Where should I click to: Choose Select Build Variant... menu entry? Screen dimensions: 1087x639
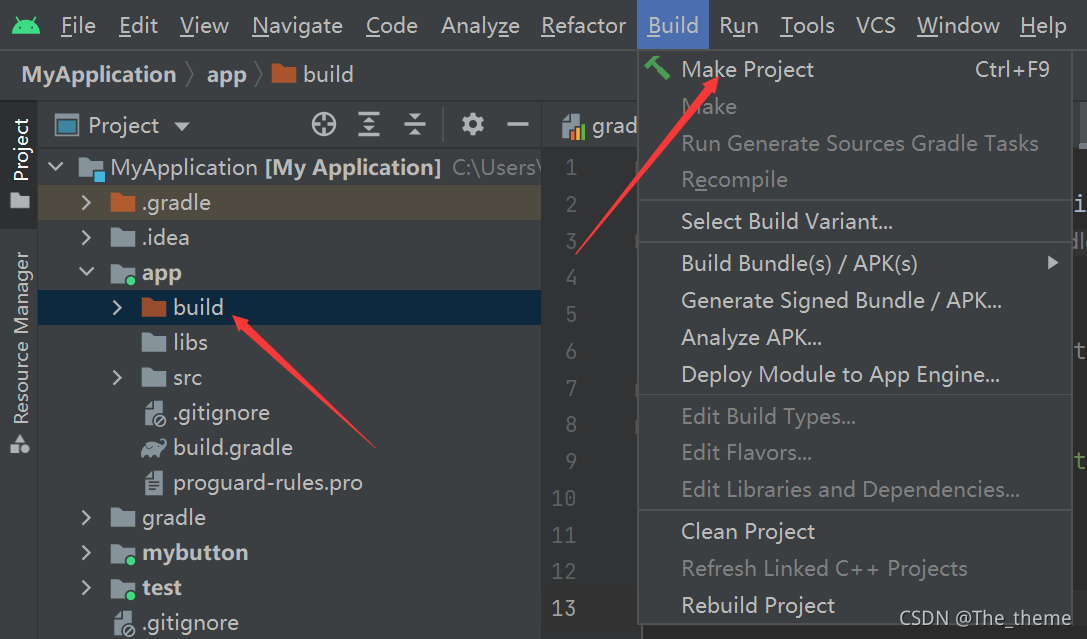point(855,221)
